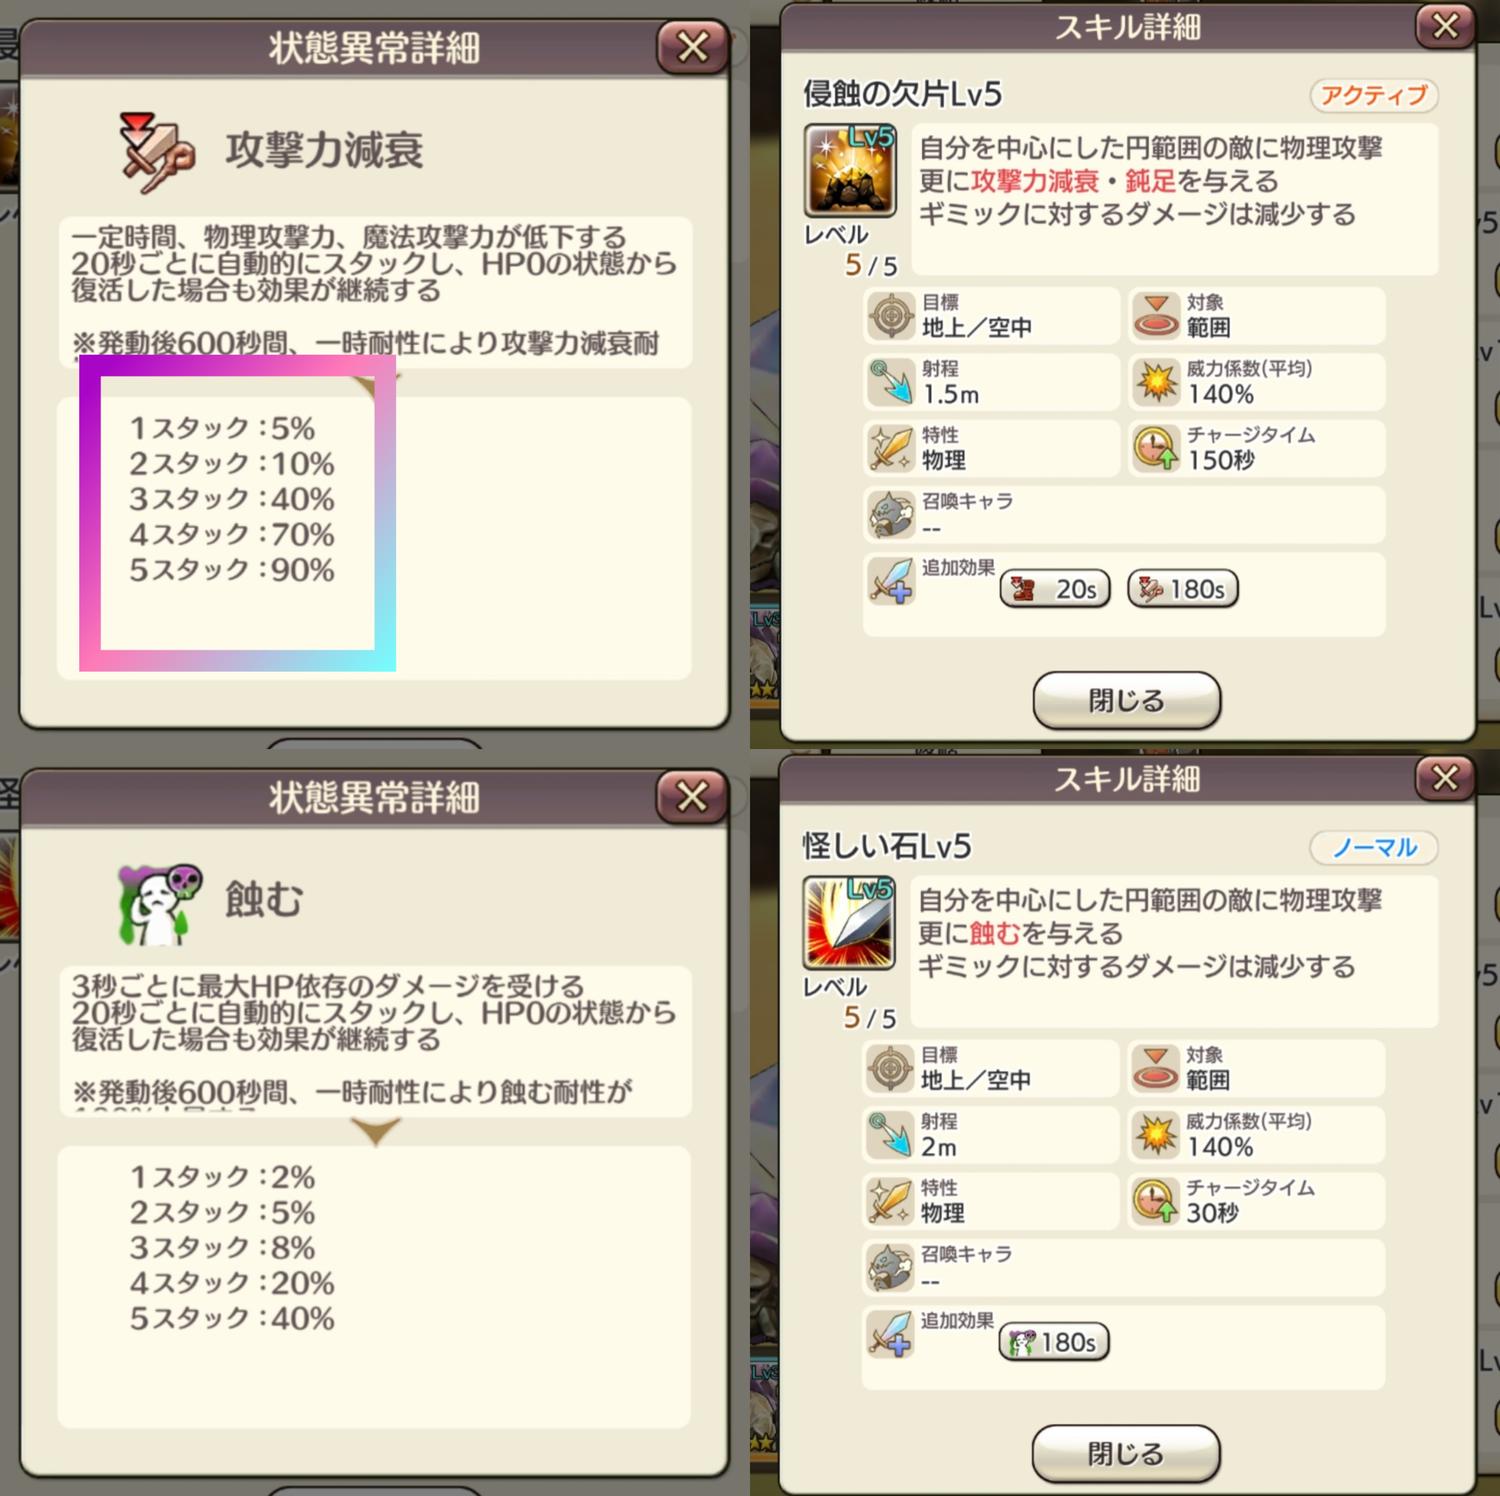The image size is (1500, 1496).
Task: Click the red 攻撃力減衰 link text
Action: (x=1035, y=181)
